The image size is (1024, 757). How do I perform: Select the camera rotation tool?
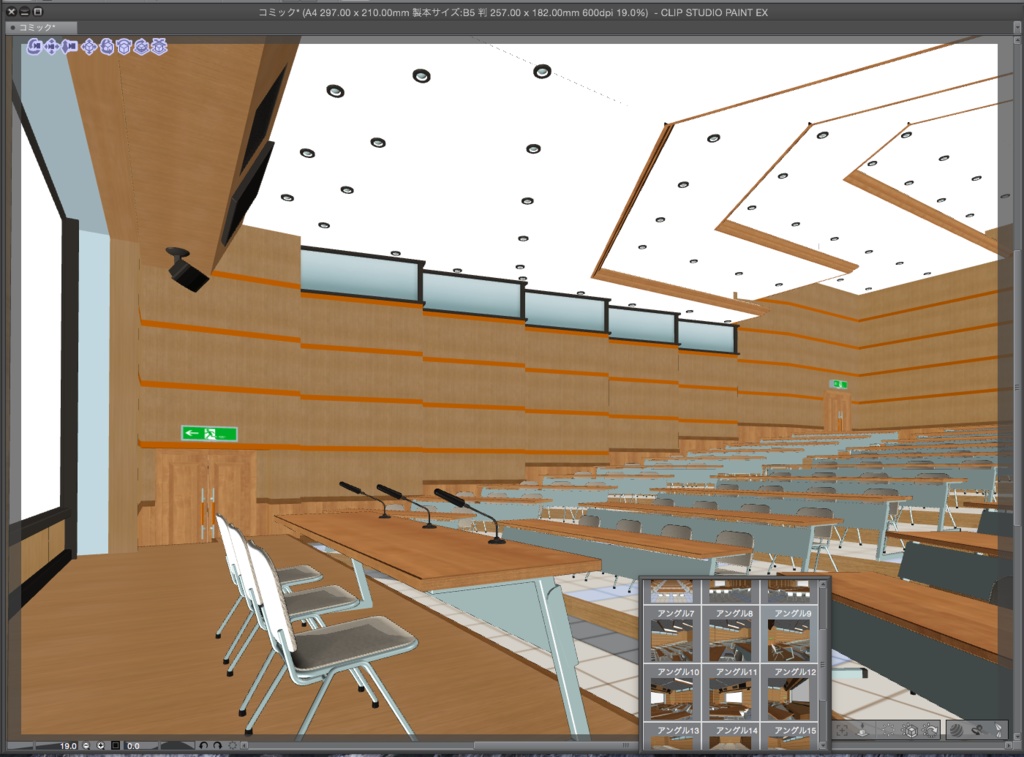click(x=33, y=46)
